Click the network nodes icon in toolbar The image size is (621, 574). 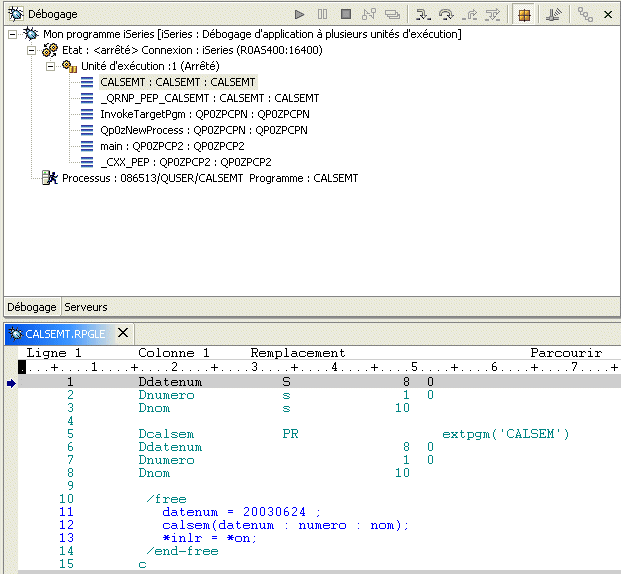(x=585, y=15)
